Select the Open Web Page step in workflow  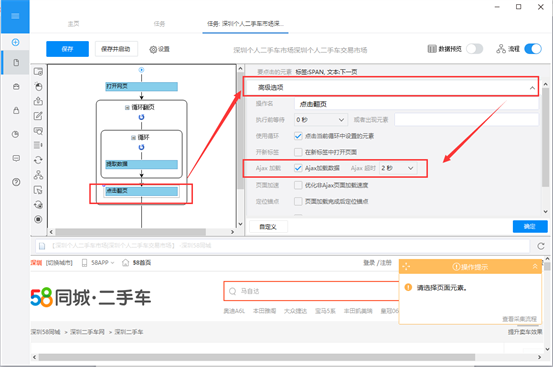pos(141,86)
